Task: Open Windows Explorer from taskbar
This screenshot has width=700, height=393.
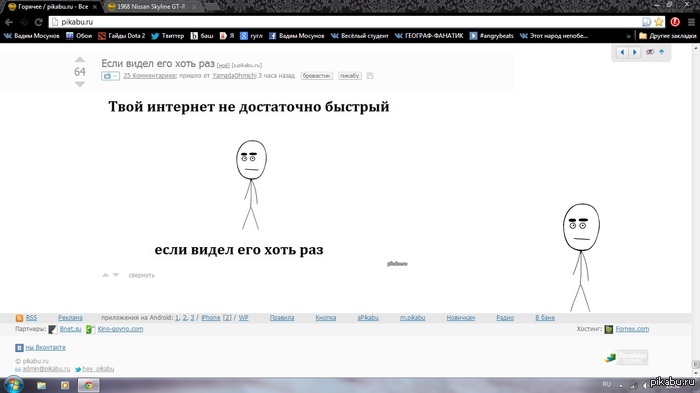Action: (42, 385)
